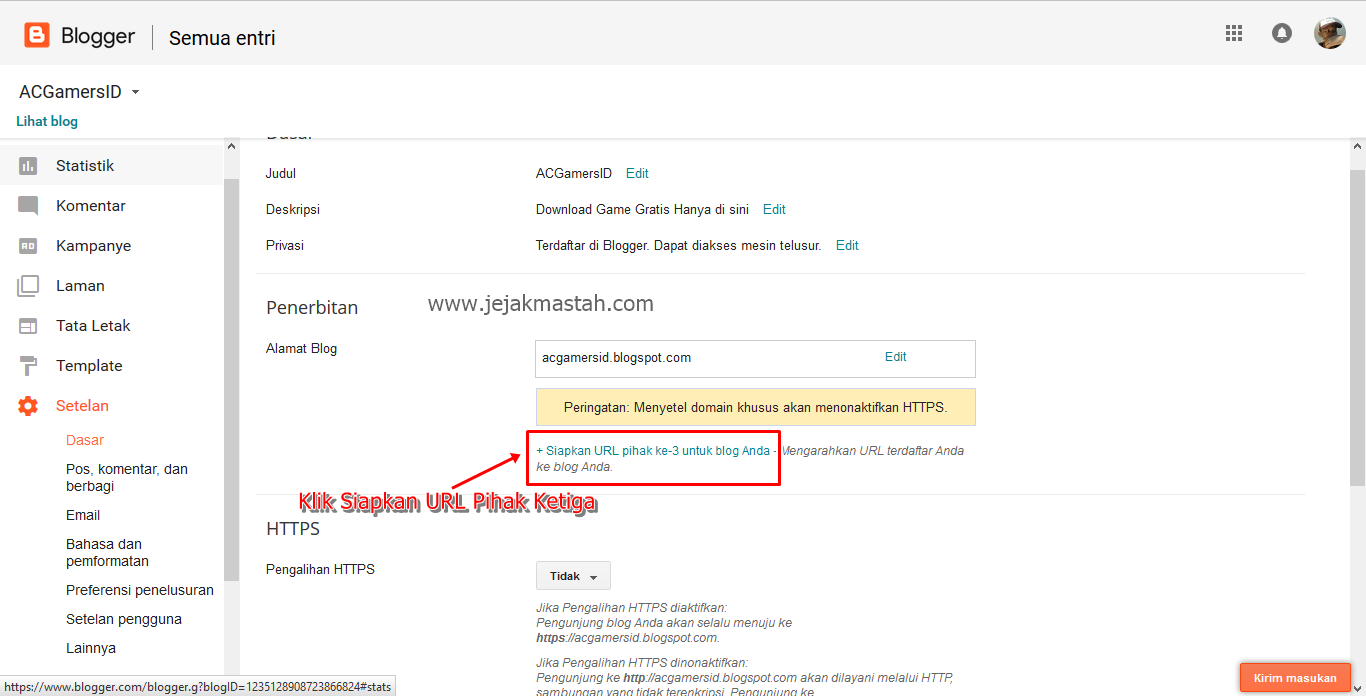The width and height of the screenshot is (1366, 696).
Task: Click the Alamat Blog label
Action: click(301, 349)
